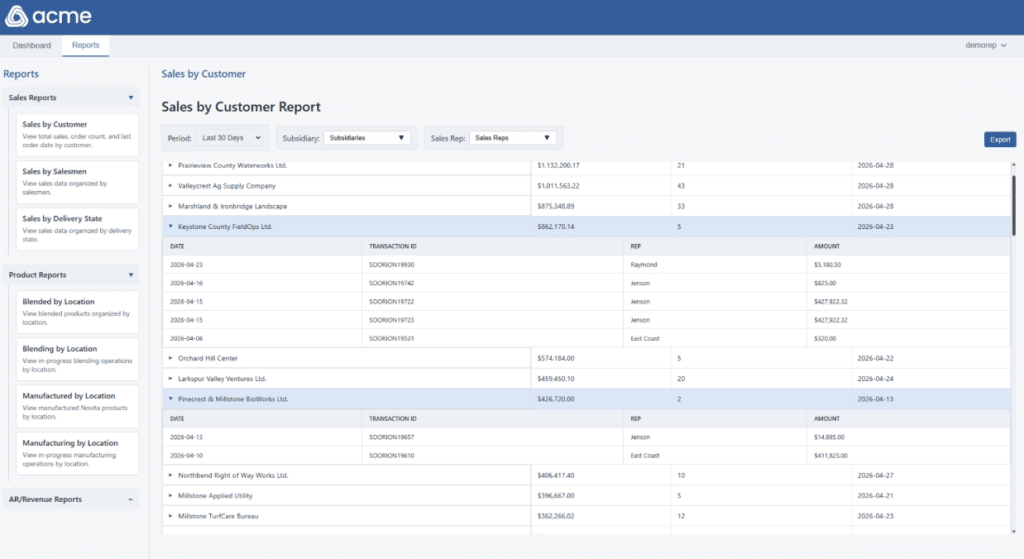The image size is (1024, 559).
Task: Expand the Northbend Right of Way Works row
Action: coord(170,475)
